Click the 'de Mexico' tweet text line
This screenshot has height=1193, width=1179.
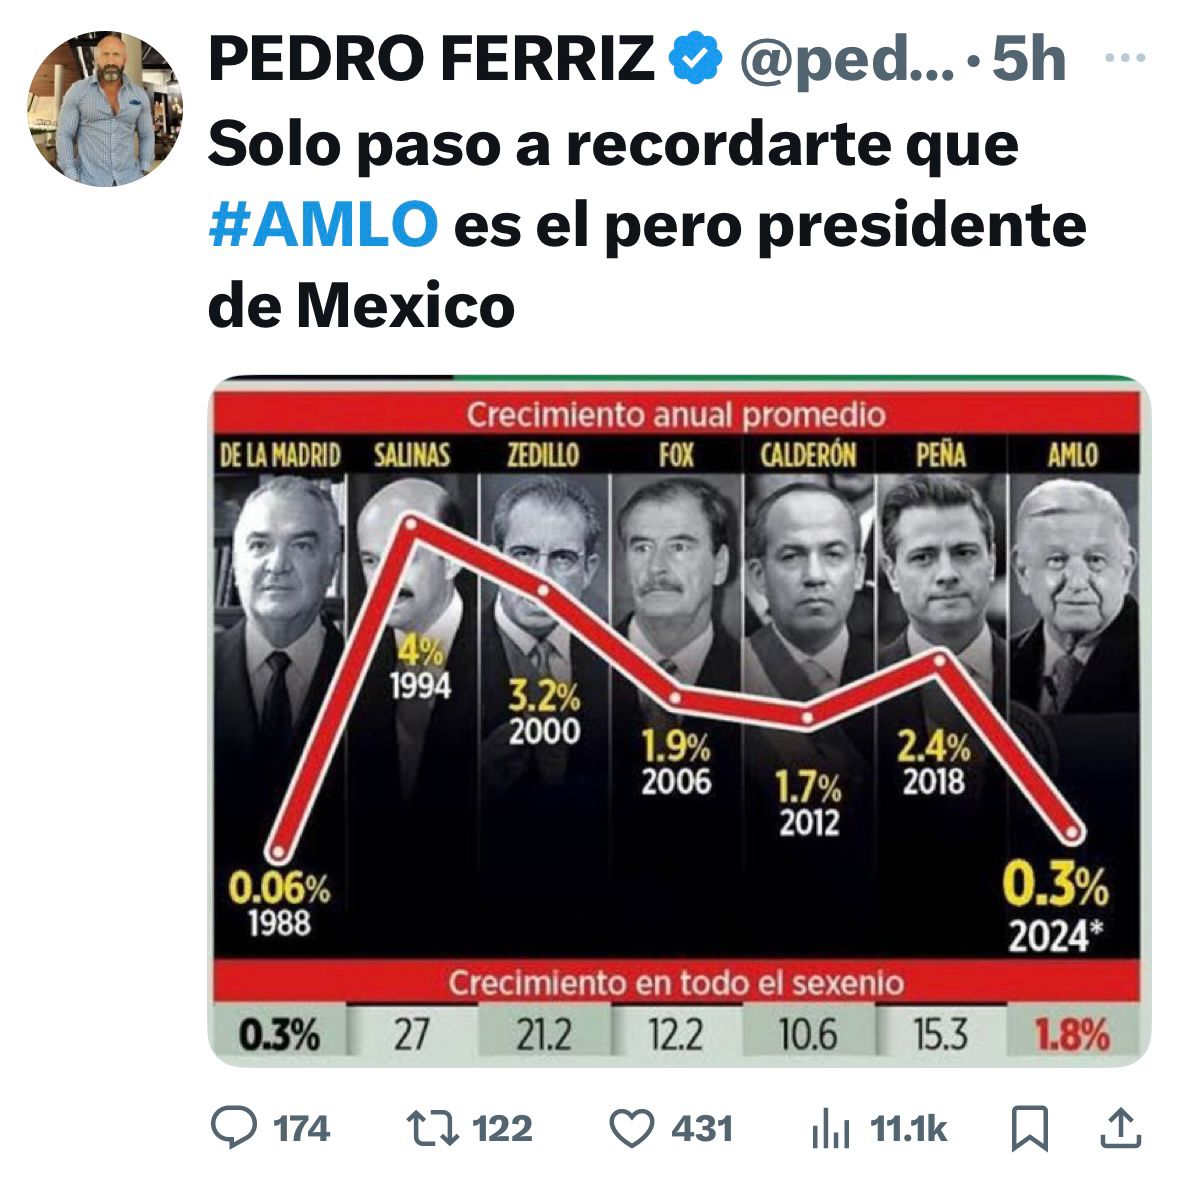(x=361, y=305)
